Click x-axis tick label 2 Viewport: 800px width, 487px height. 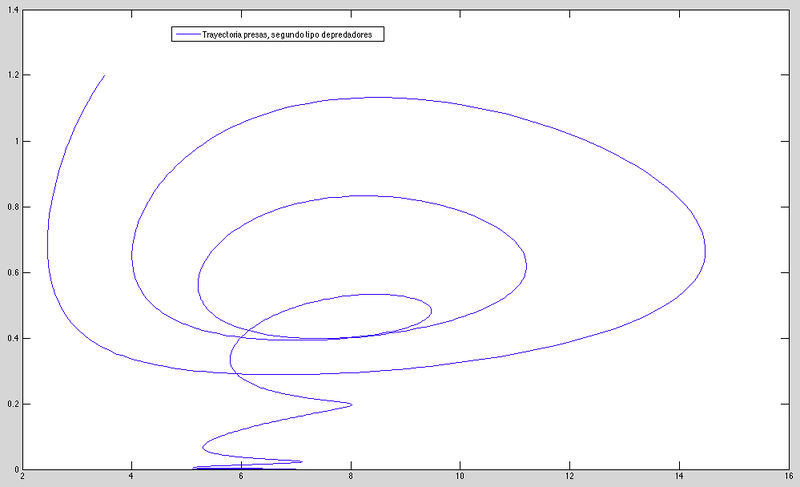pyautogui.click(x=22, y=478)
